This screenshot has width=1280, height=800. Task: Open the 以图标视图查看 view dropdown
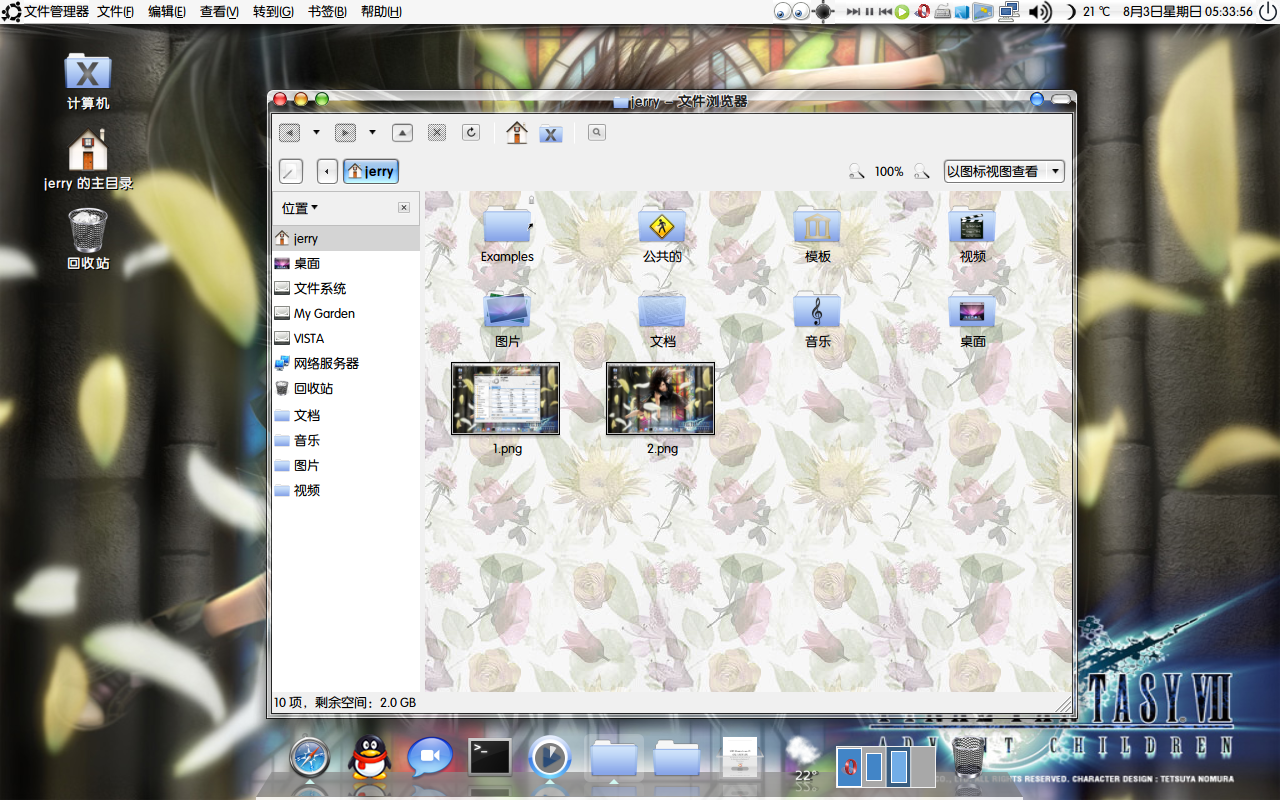pos(1004,171)
